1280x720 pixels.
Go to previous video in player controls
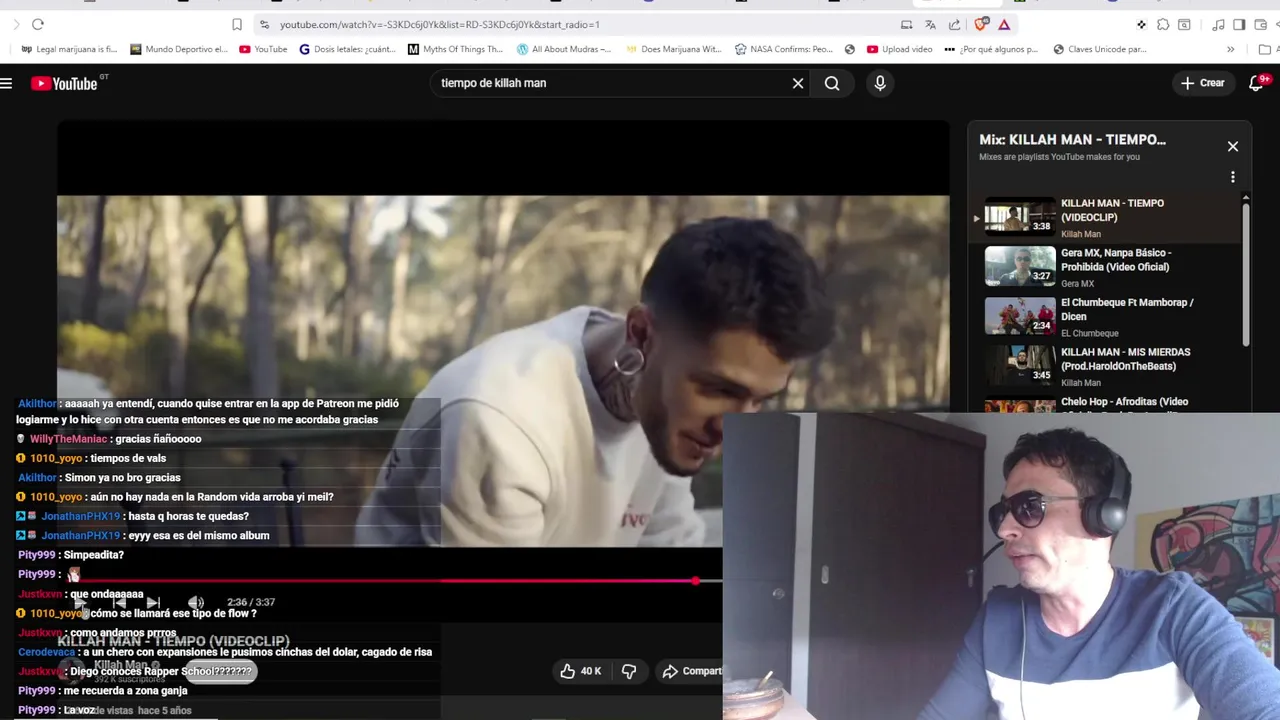(x=119, y=602)
